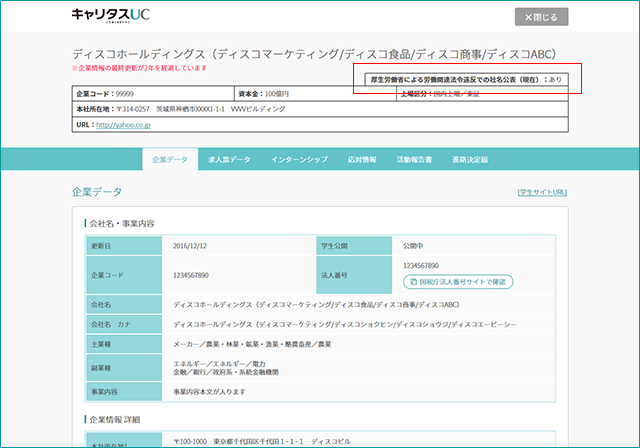Open the インターンシップ tab
Viewport: 640px width, 448px height.
pyautogui.click(x=299, y=160)
